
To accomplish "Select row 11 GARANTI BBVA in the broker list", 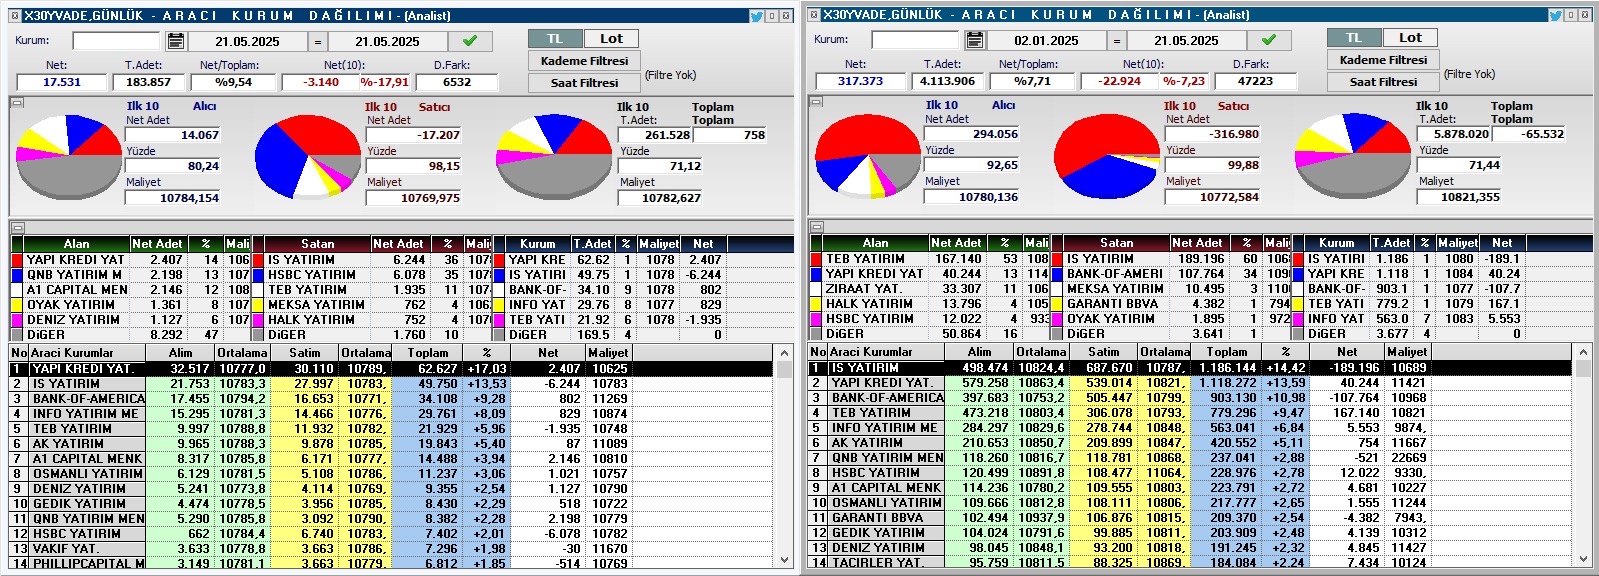I will click(x=1190, y=518).
